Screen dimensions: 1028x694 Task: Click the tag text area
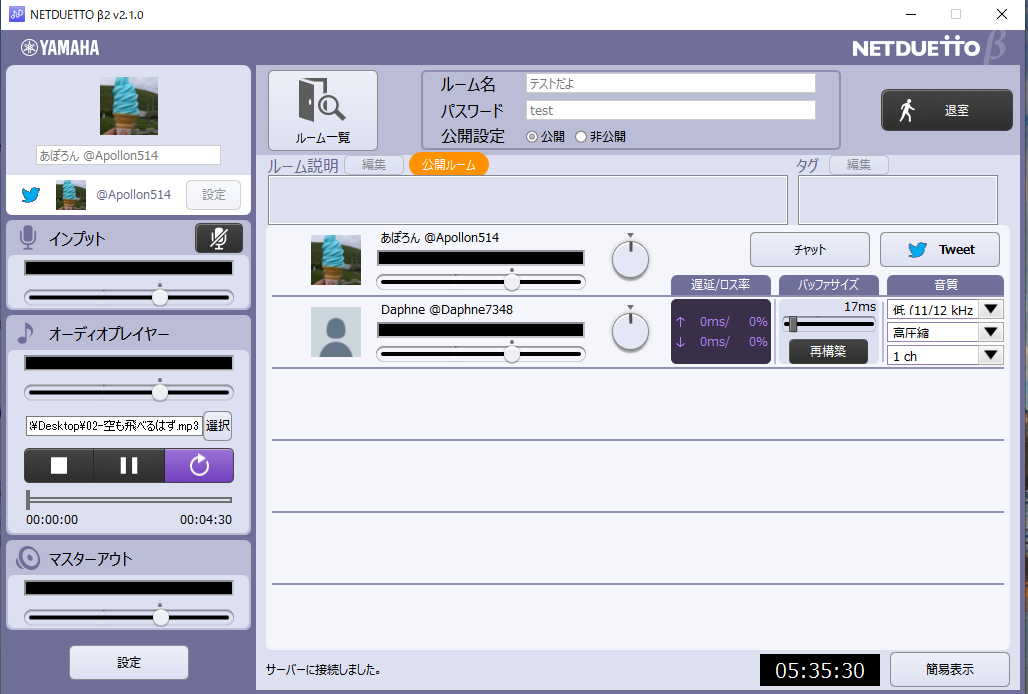tap(898, 200)
